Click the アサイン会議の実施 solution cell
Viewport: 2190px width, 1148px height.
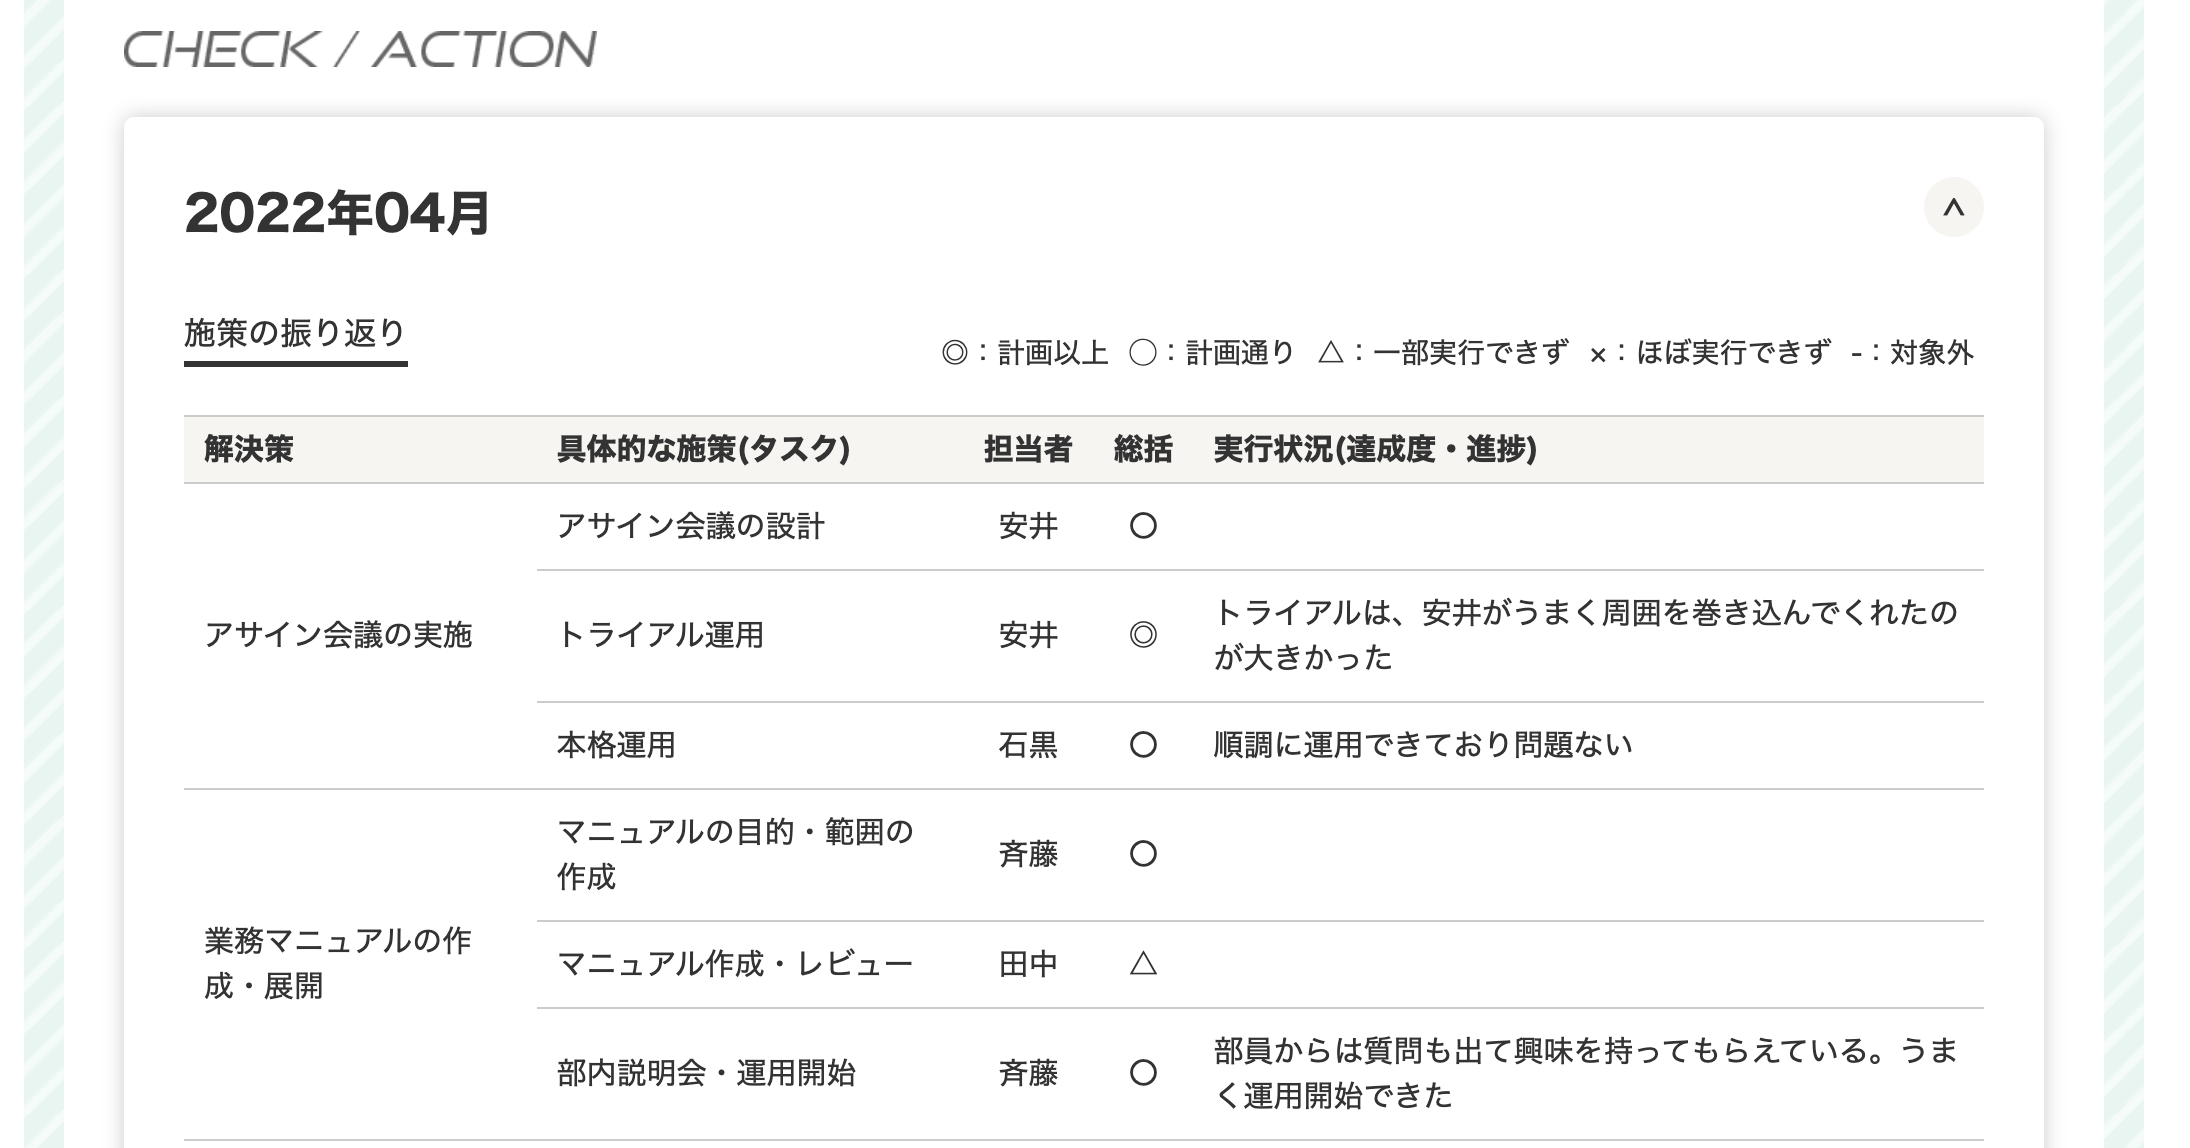click(338, 635)
